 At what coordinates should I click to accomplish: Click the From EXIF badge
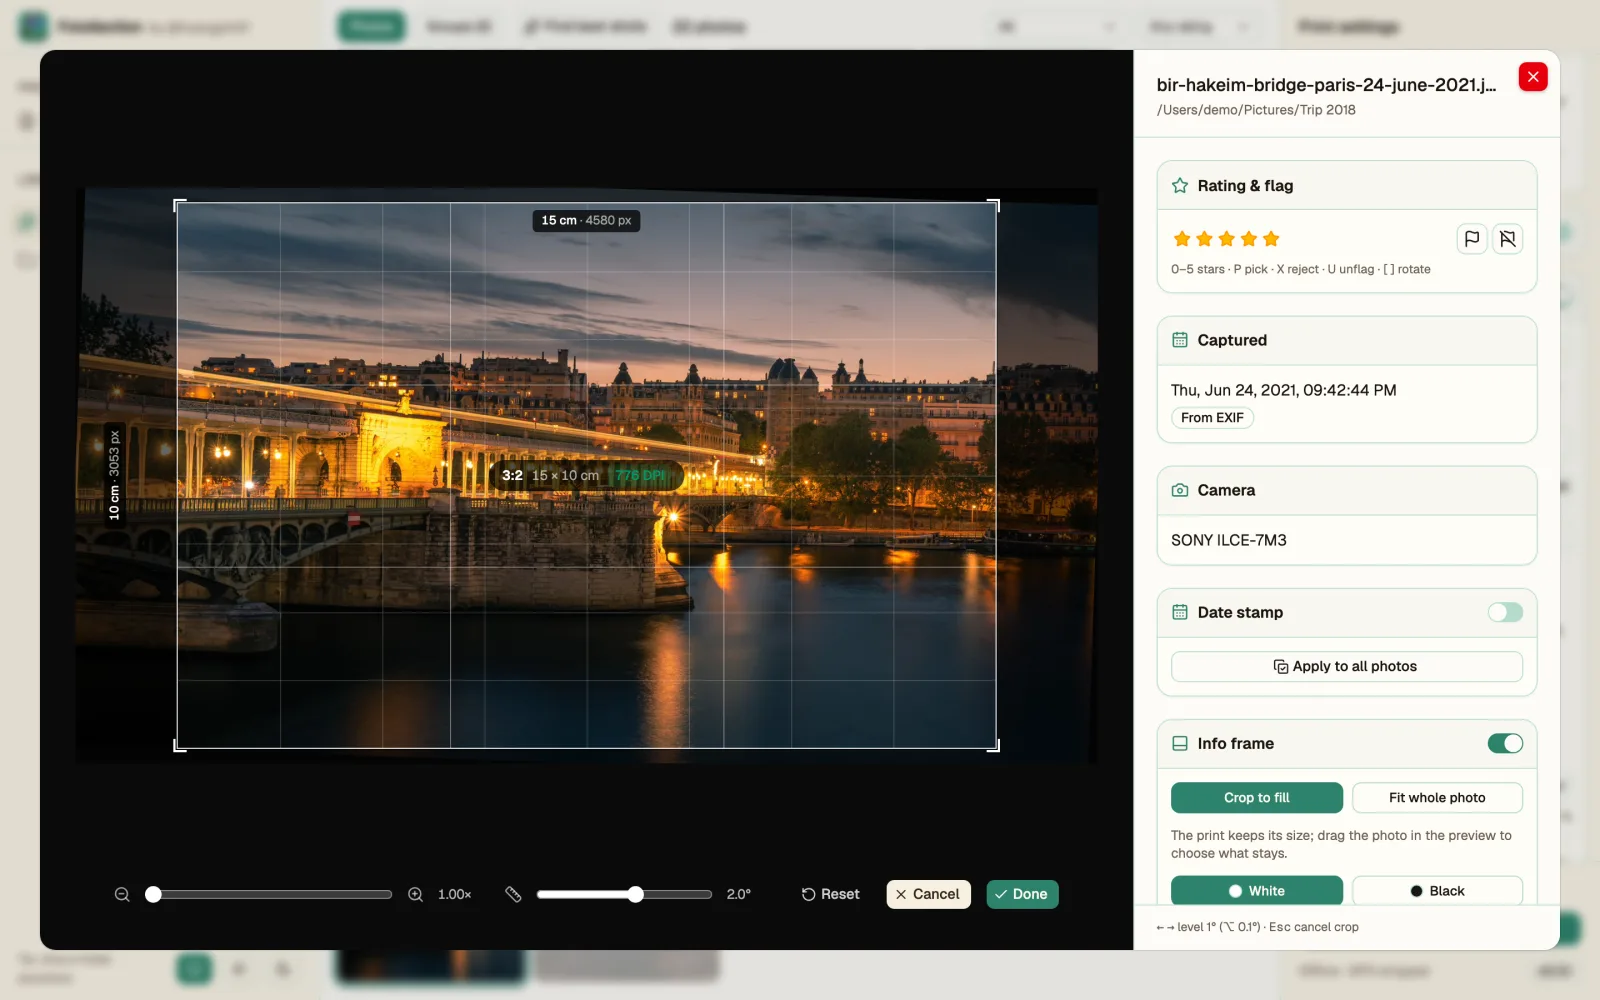(1212, 418)
